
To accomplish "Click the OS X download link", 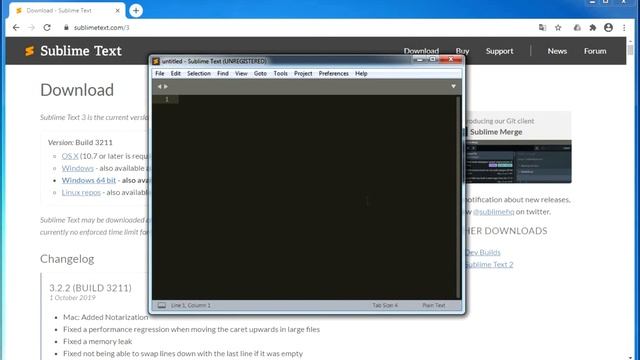I will pos(70,156).
